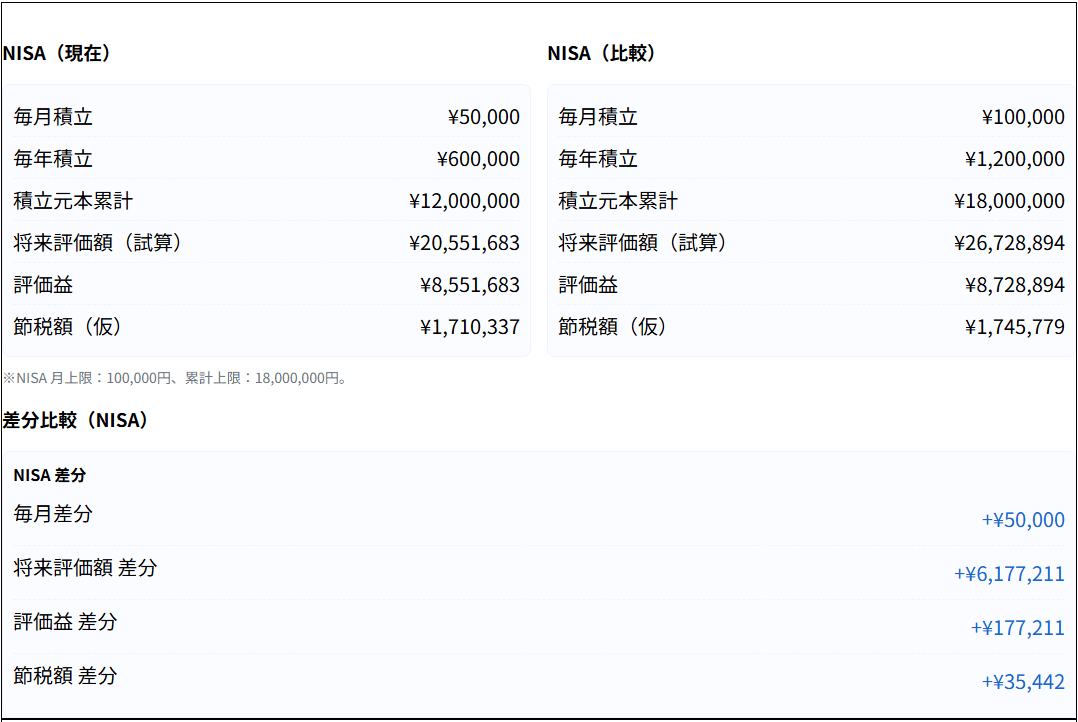Select the +¥6,177,211 future valuation difference

point(1009,574)
